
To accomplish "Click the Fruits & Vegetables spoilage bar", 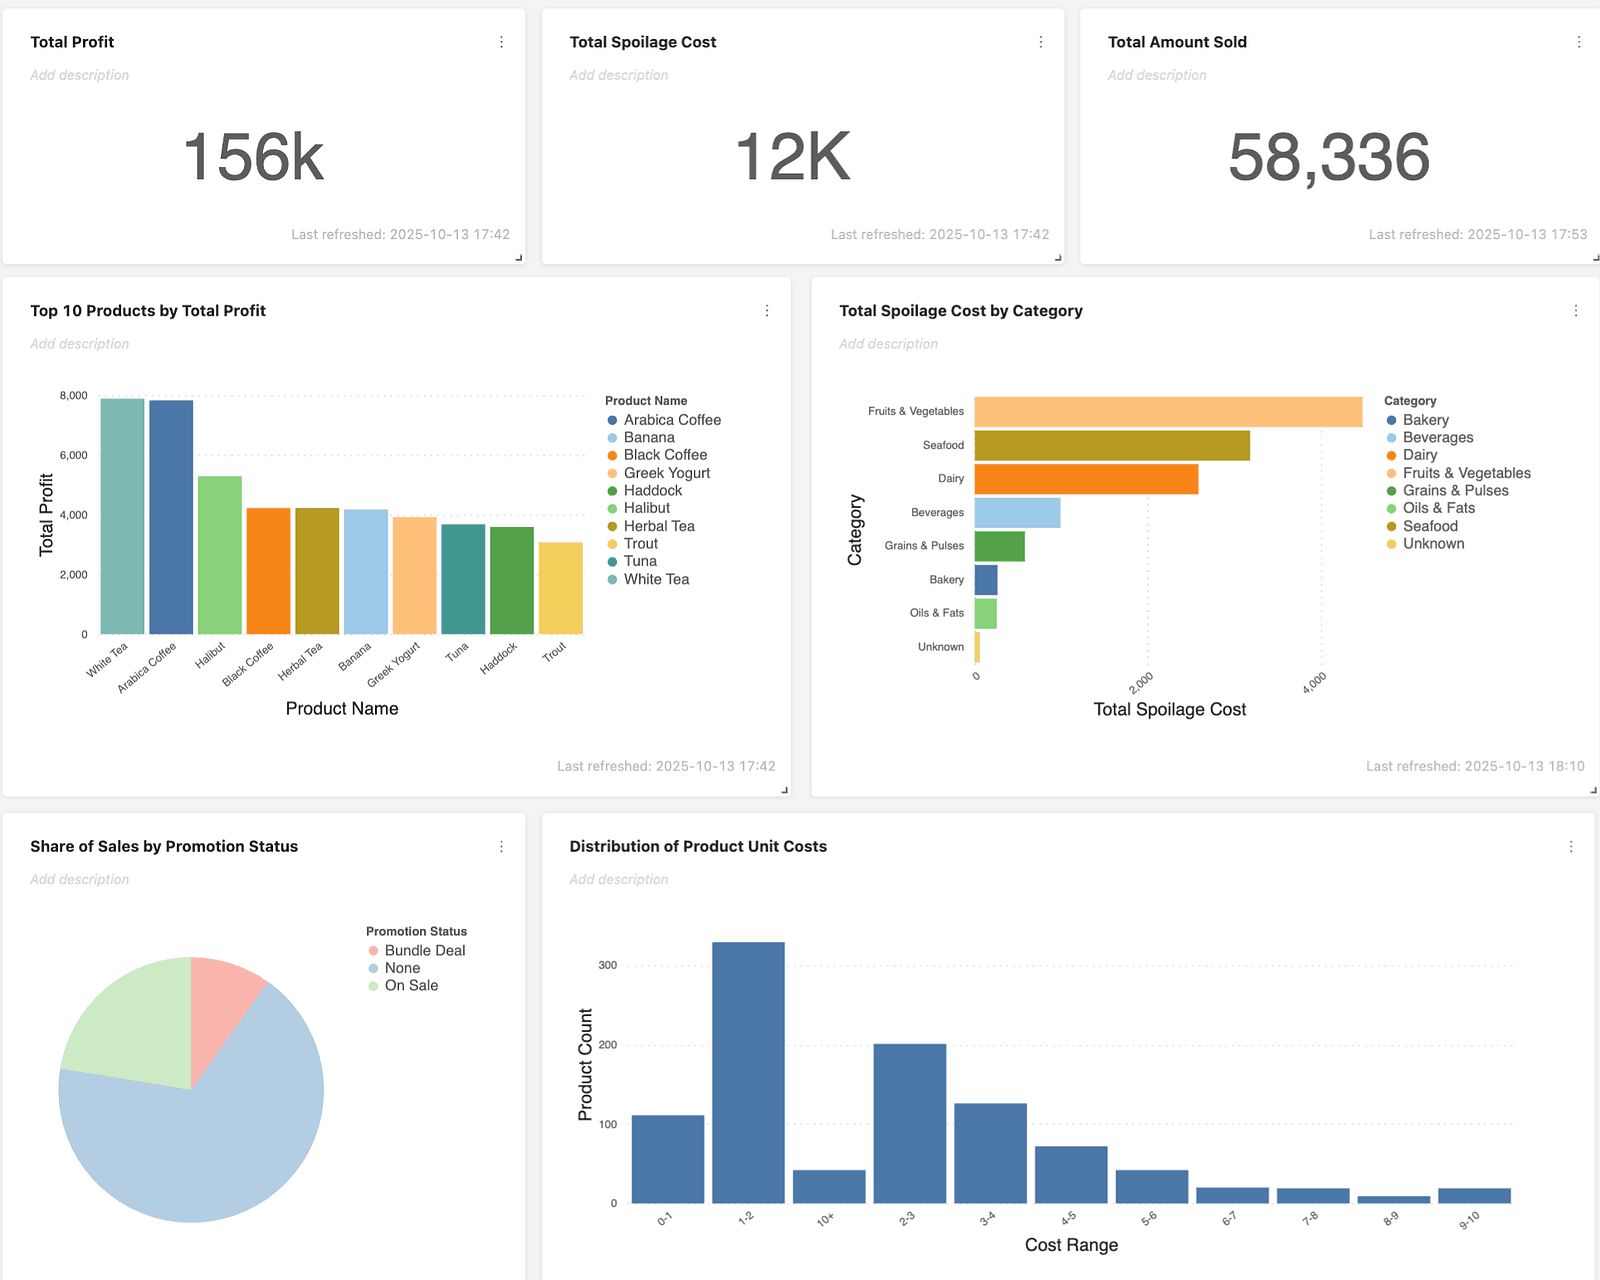I will tap(1167, 412).
